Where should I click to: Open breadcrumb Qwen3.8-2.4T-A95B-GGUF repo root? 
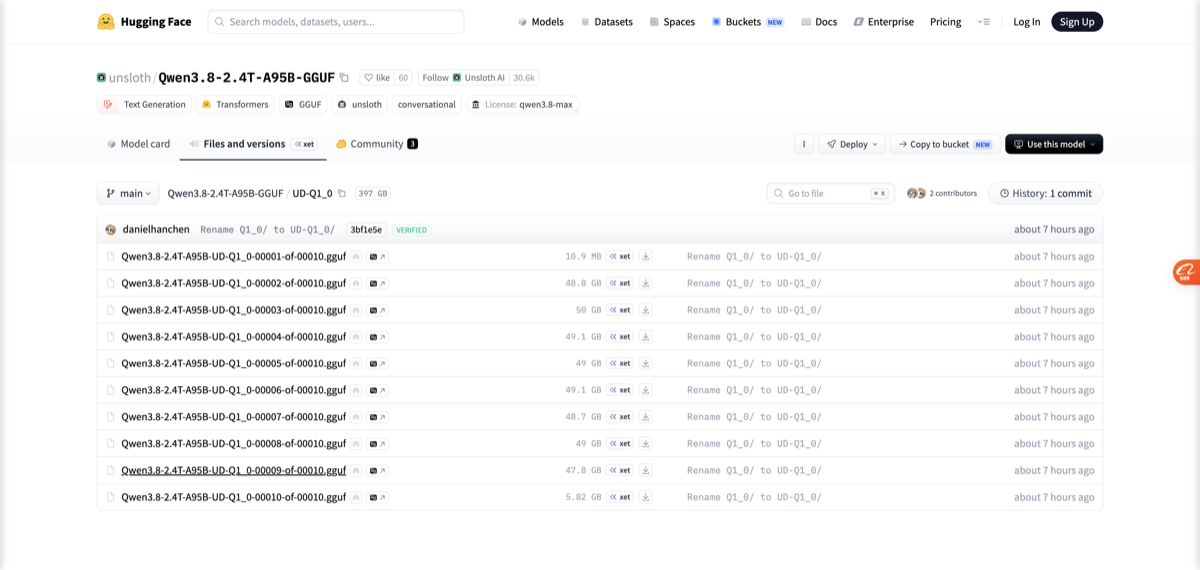tap(225, 194)
